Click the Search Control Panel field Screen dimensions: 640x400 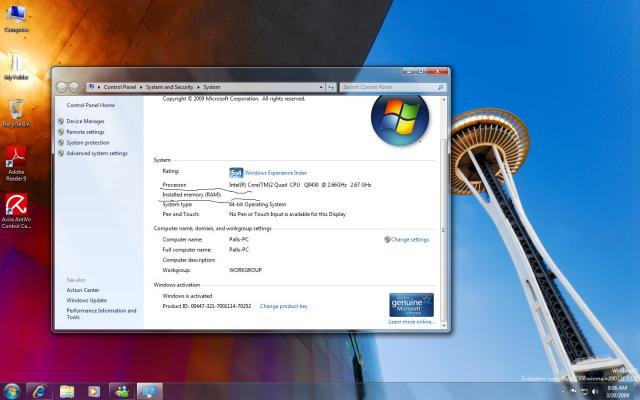click(393, 87)
